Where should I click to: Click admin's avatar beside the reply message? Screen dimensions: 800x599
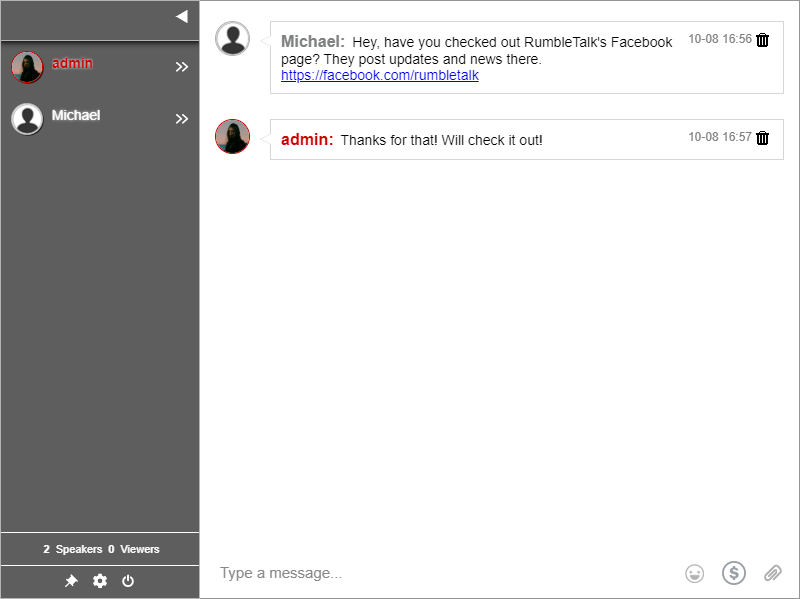[x=233, y=137]
